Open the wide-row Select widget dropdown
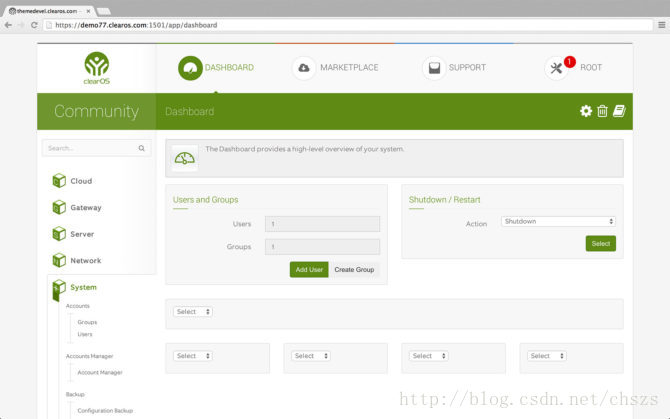Image resolution: width=670 pixels, height=419 pixels. coord(193,312)
